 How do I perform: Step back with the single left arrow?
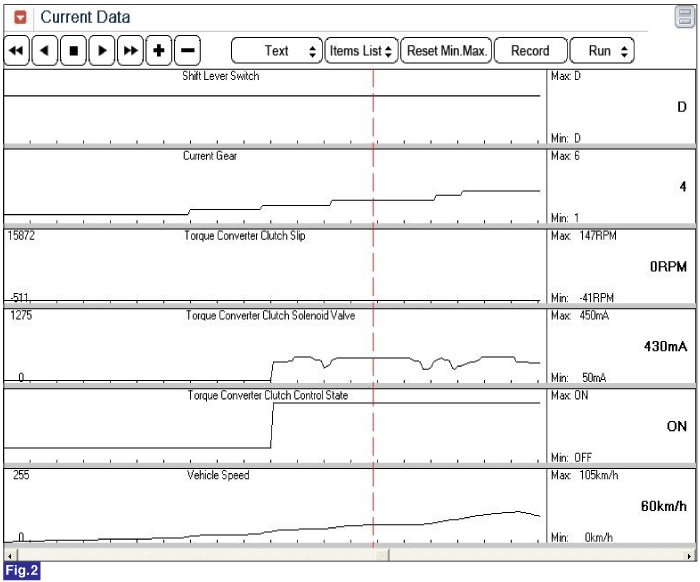click(44, 51)
